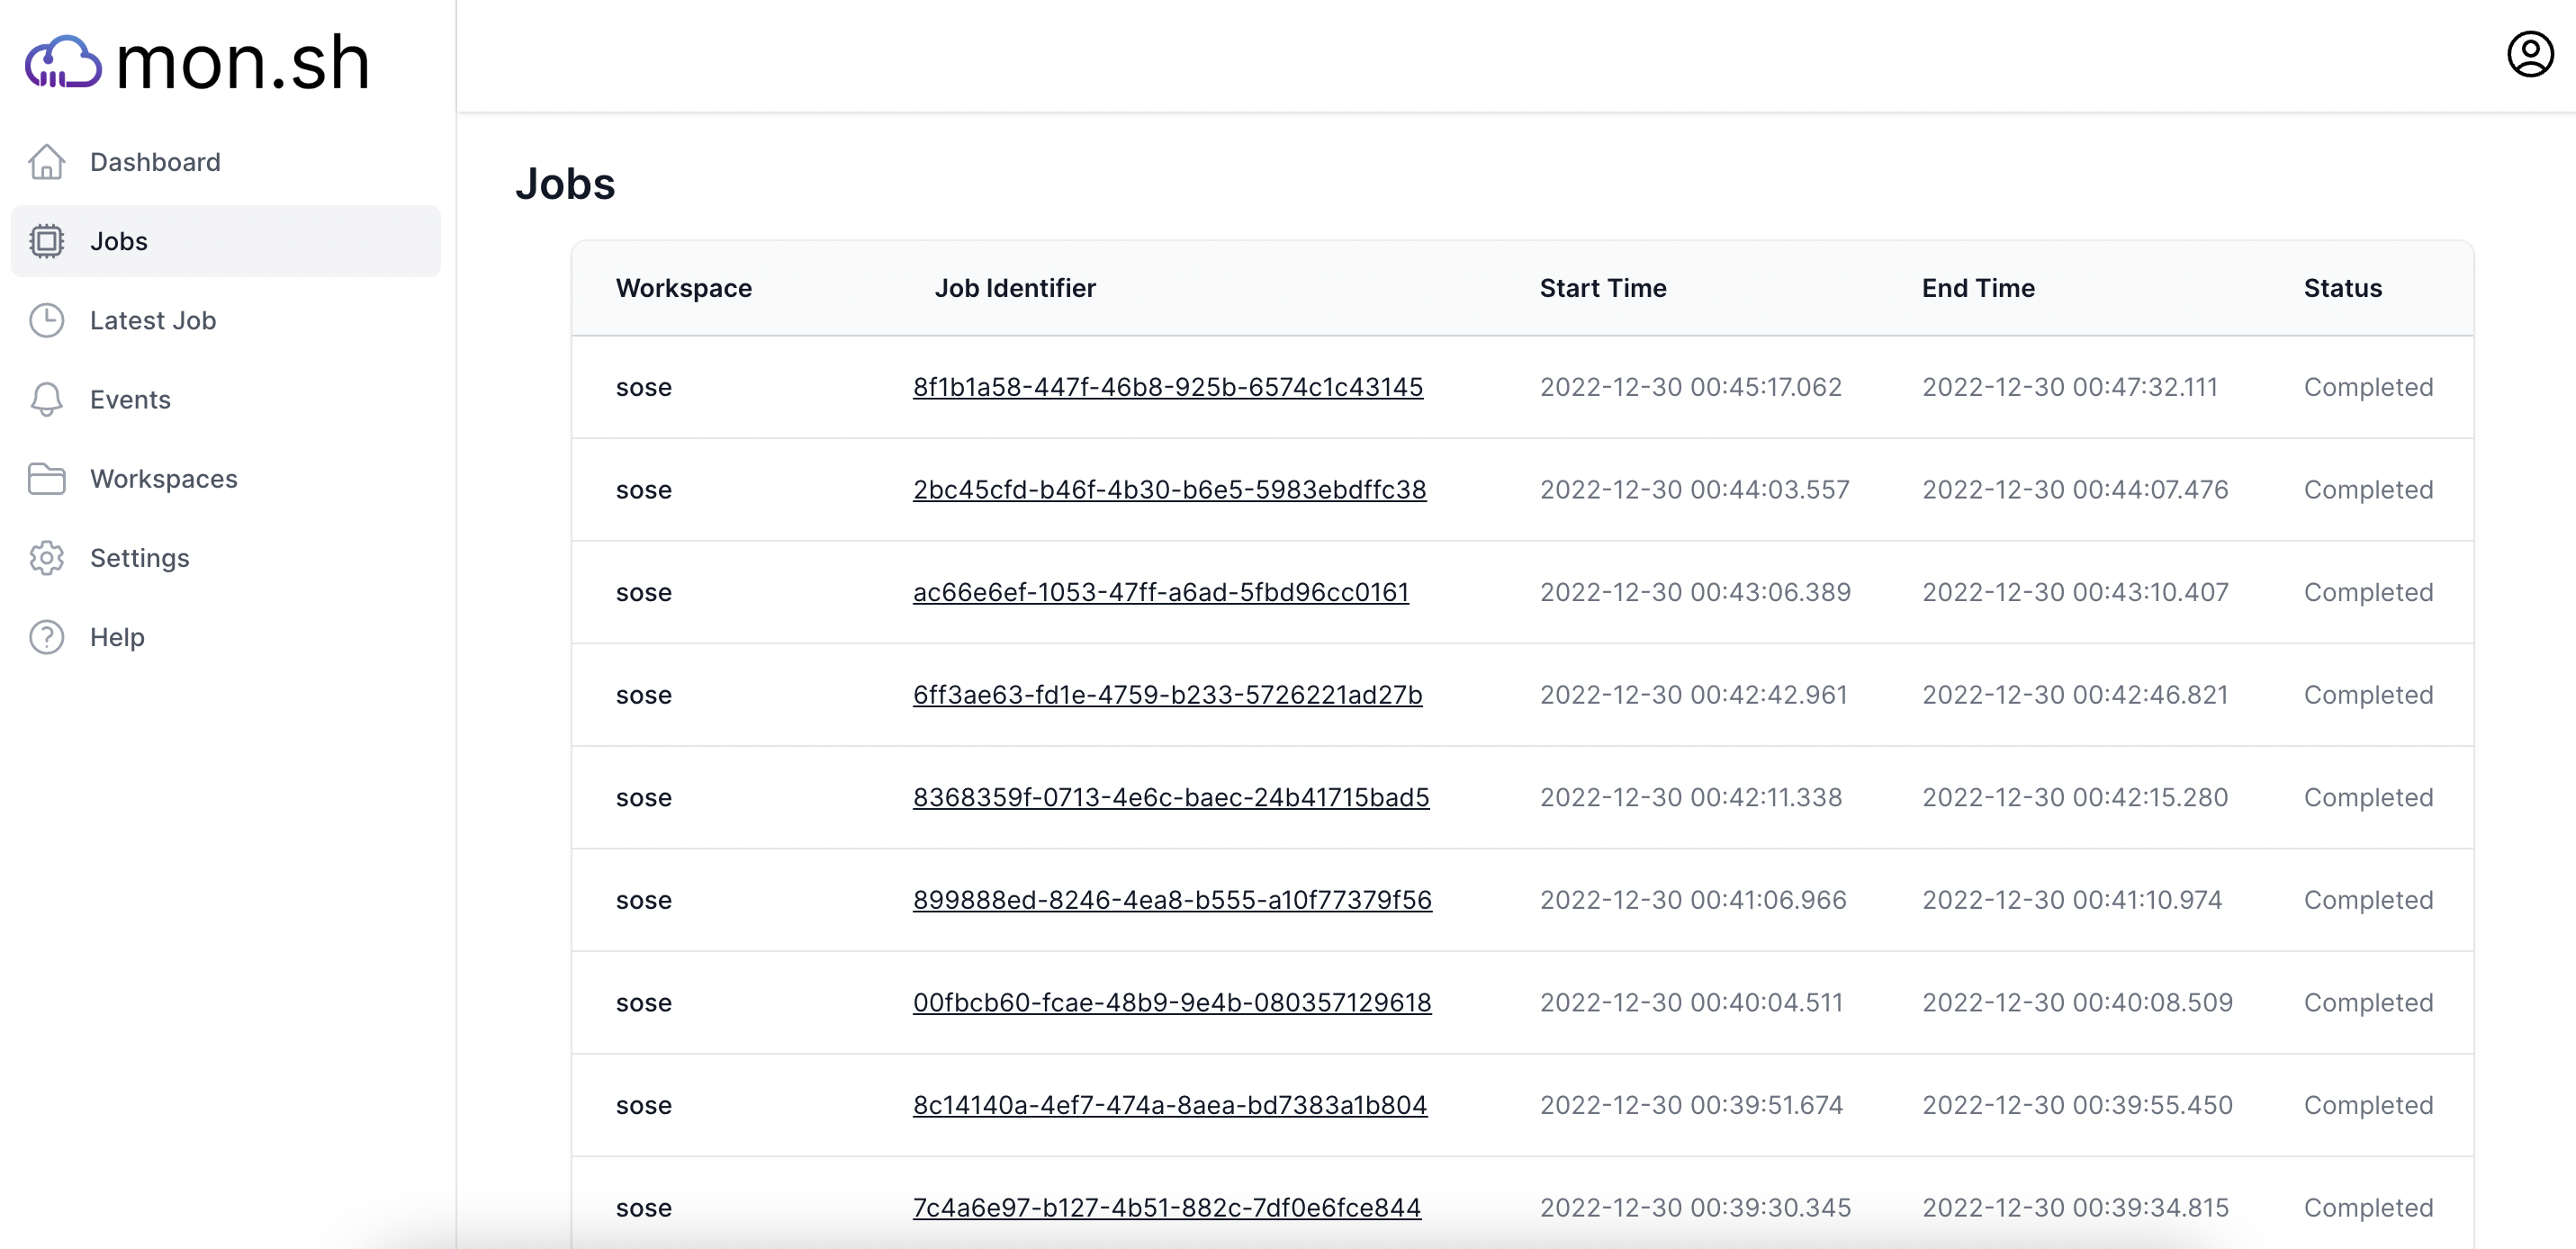Select Jobs in the sidebar
2576x1249 pixels.
[x=225, y=241]
